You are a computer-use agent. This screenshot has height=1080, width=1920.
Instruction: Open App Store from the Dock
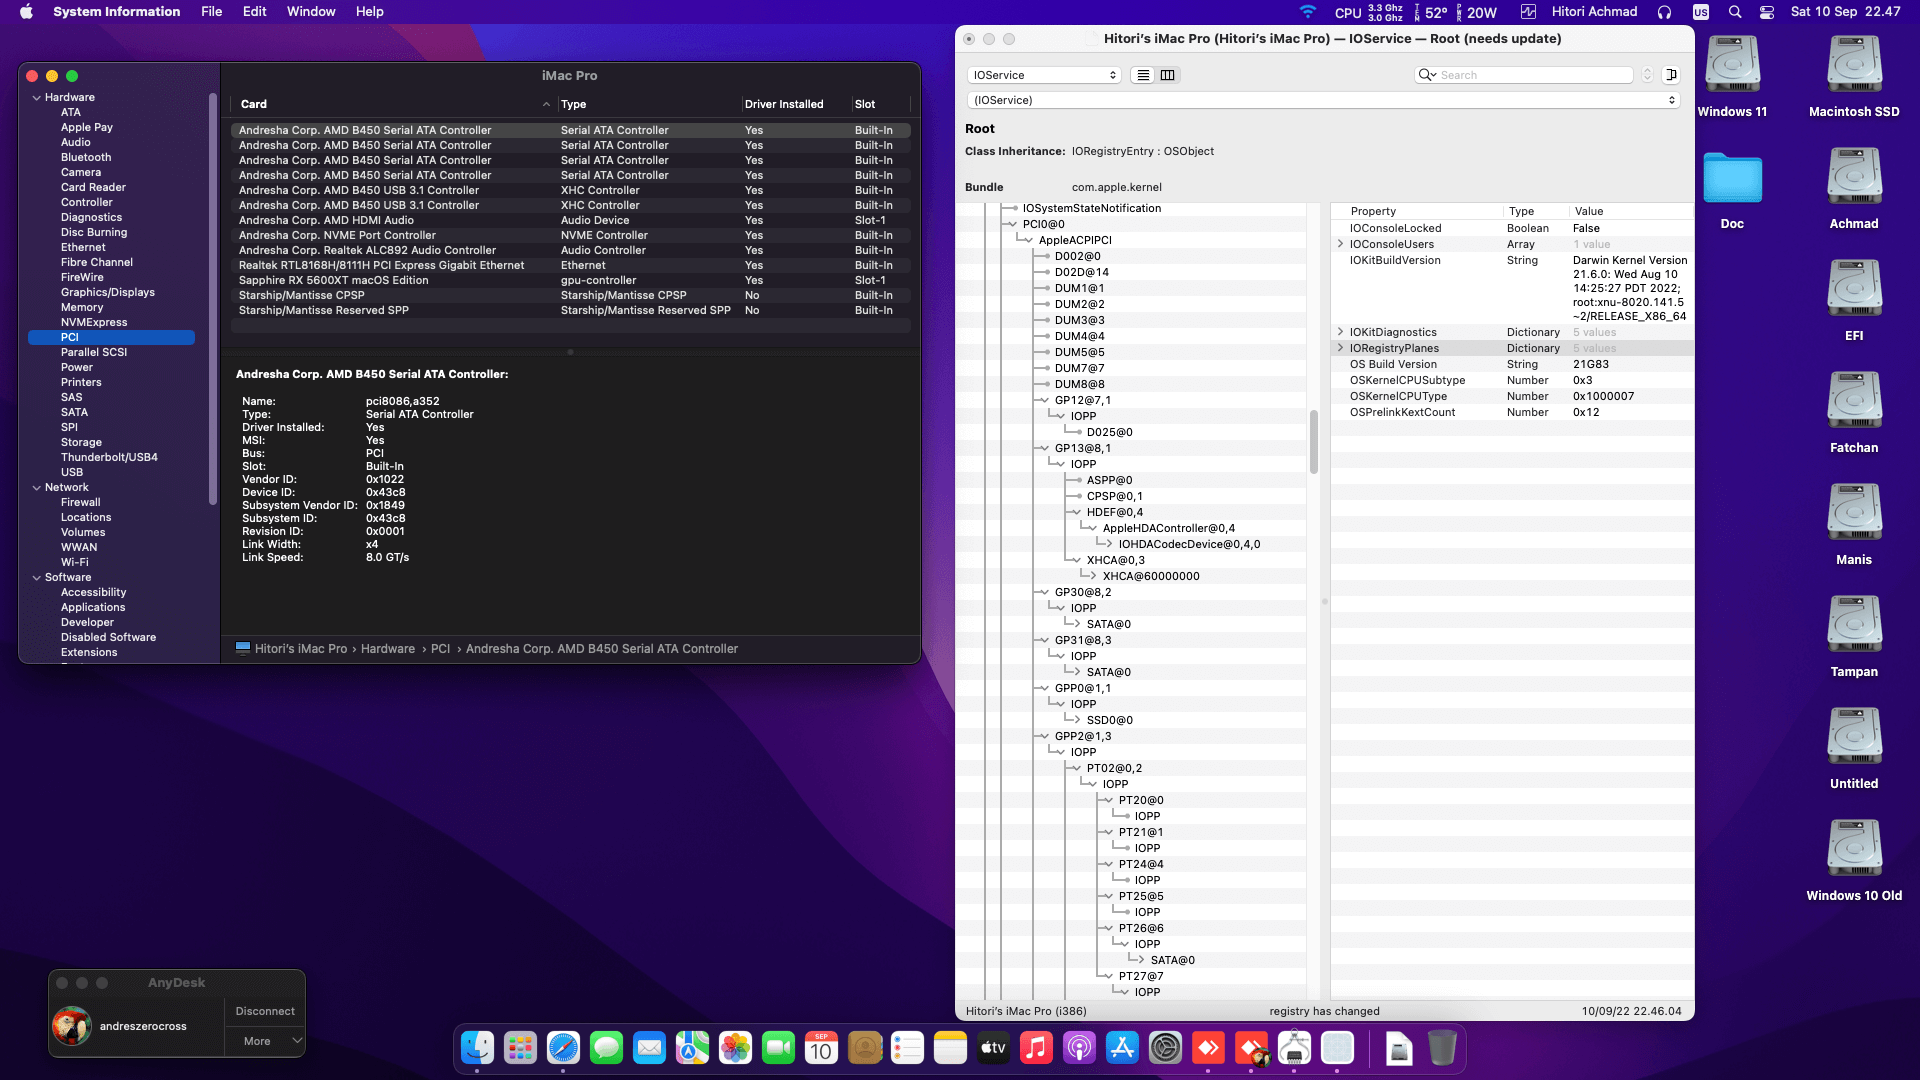click(x=1122, y=1048)
